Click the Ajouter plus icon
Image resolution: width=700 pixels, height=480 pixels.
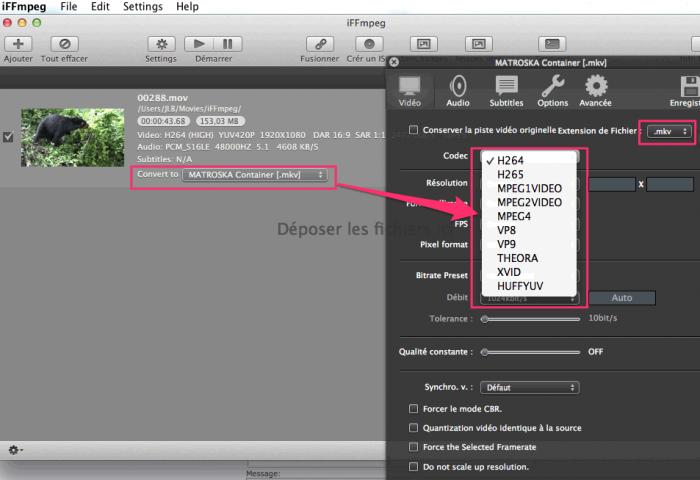[x=18, y=44]
